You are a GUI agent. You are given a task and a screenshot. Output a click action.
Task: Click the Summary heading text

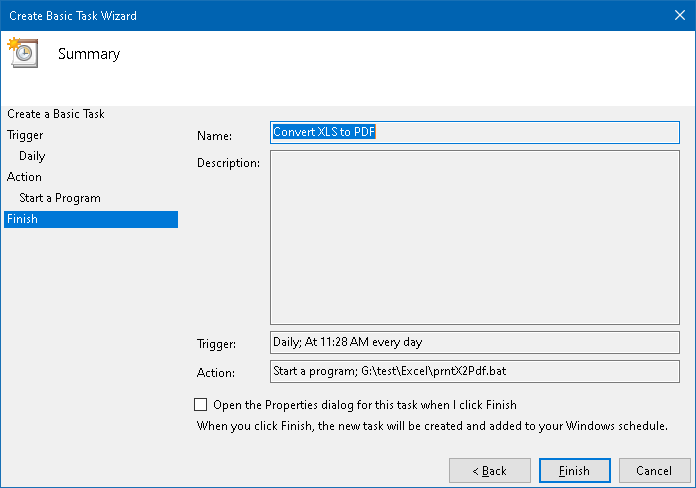(x=89, y=54)
